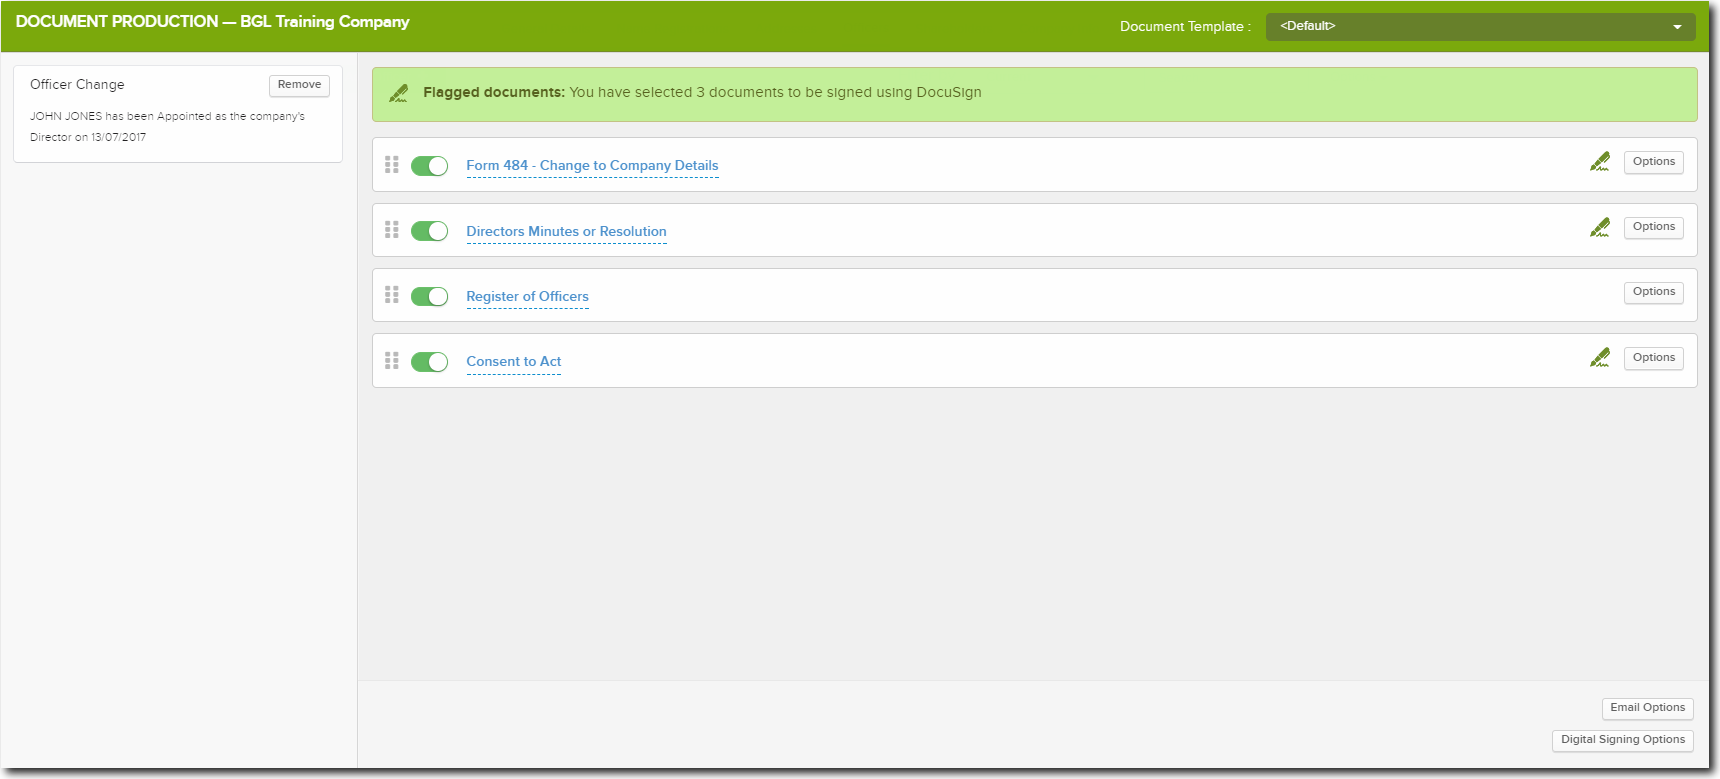The width and height of the screenshot is (1720, 779).
Task: Click DocuSign pen icon on Consent to Act row
Action: tap(1600, 358)
